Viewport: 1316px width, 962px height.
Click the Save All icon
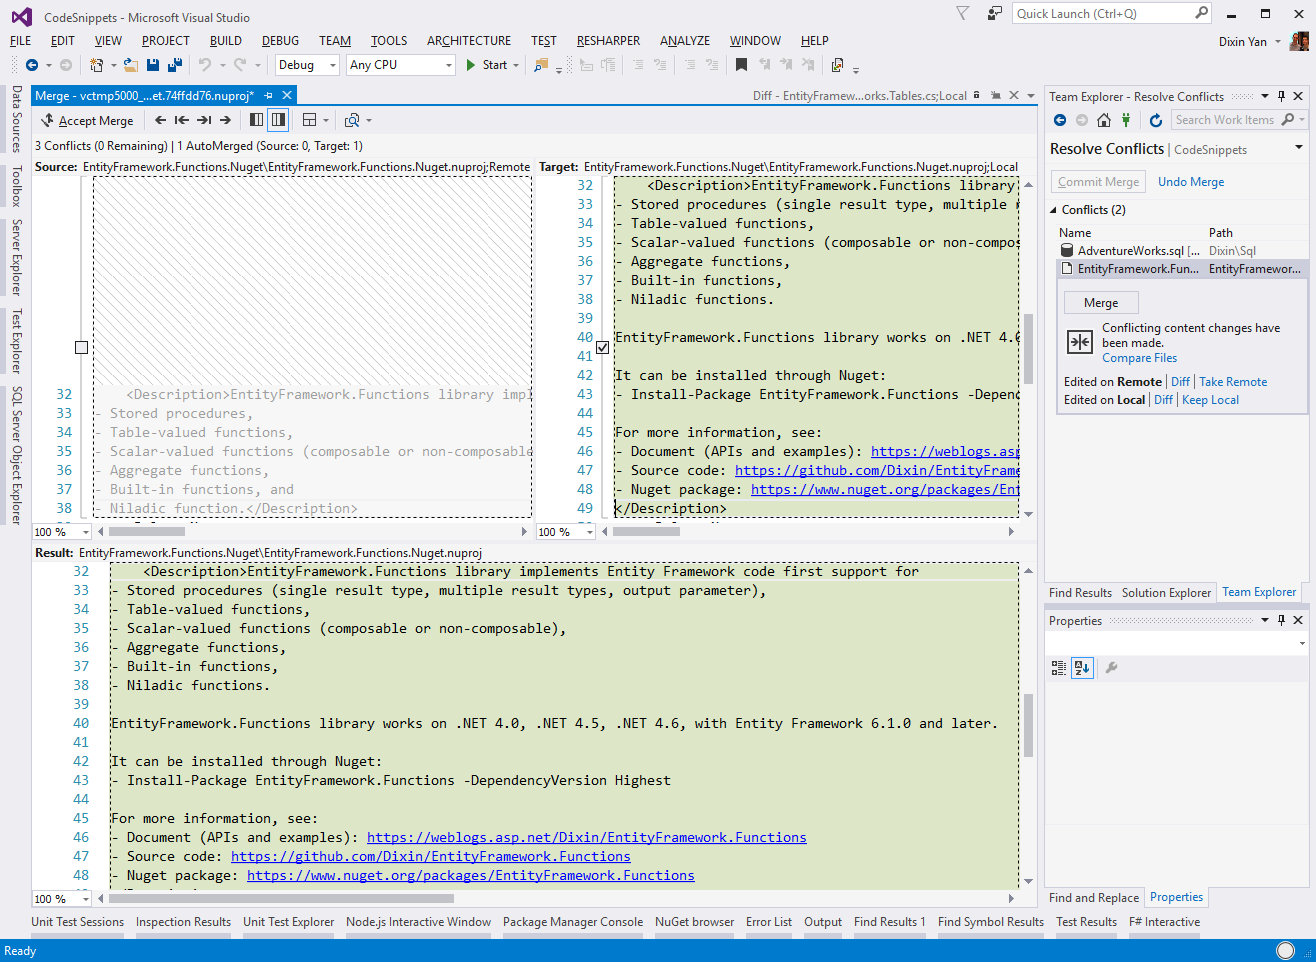(x=174, y=65)
